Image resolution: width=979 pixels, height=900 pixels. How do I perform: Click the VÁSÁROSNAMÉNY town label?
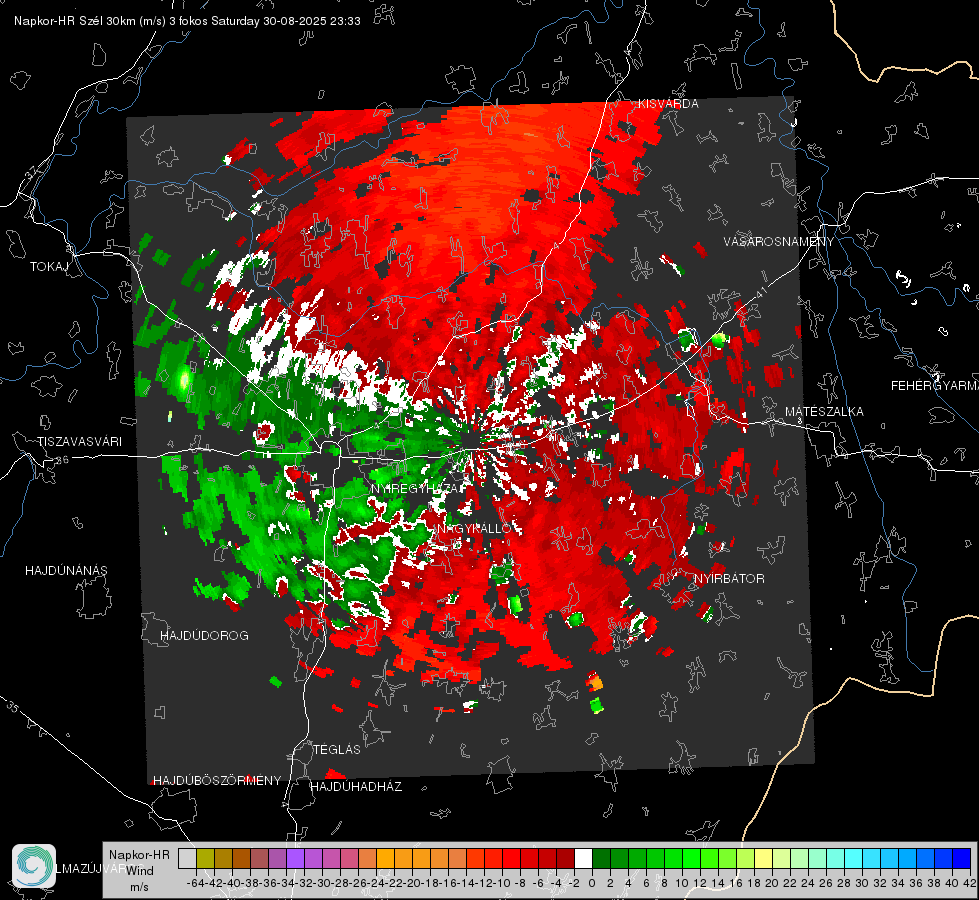[x=779, y=242]
